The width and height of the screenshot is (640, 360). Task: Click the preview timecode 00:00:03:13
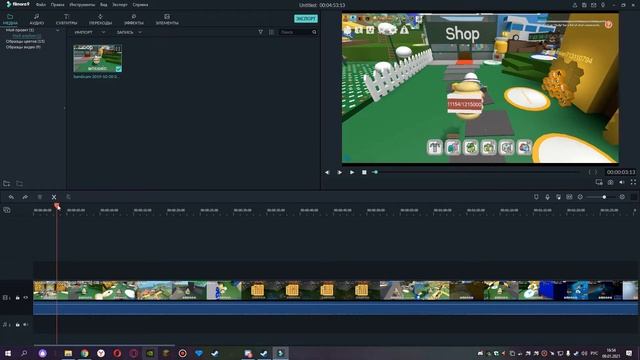point(621,172)
